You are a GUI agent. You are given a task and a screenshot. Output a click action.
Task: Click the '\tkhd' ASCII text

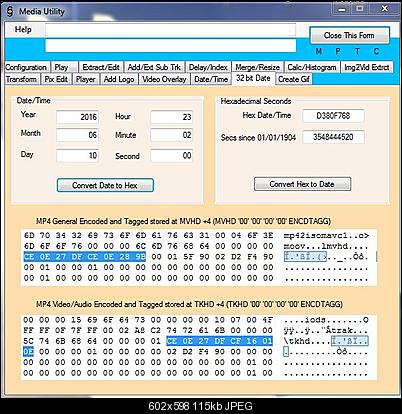tap(297, 341)
